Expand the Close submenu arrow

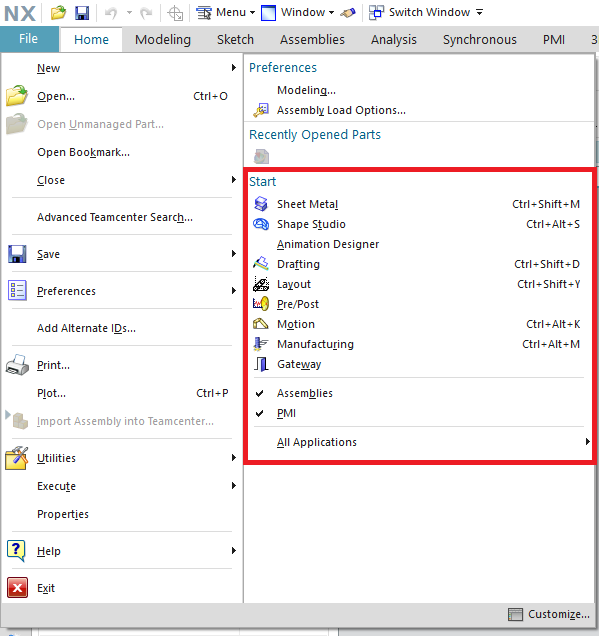pos(234,180)
